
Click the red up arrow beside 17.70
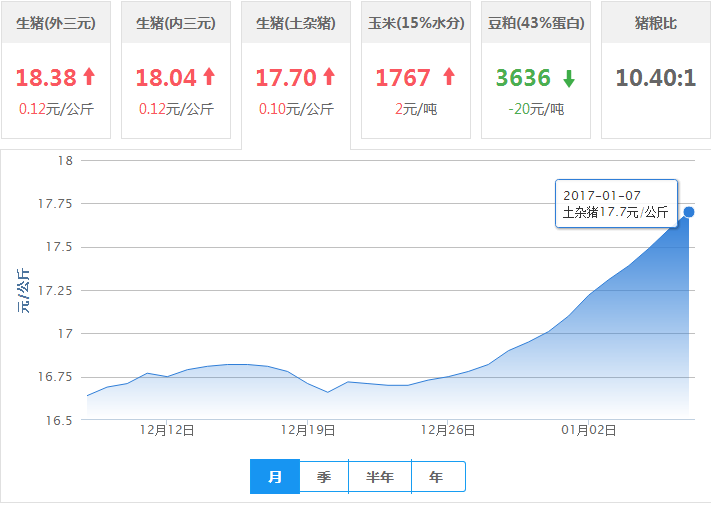click(x=329, y=77)
